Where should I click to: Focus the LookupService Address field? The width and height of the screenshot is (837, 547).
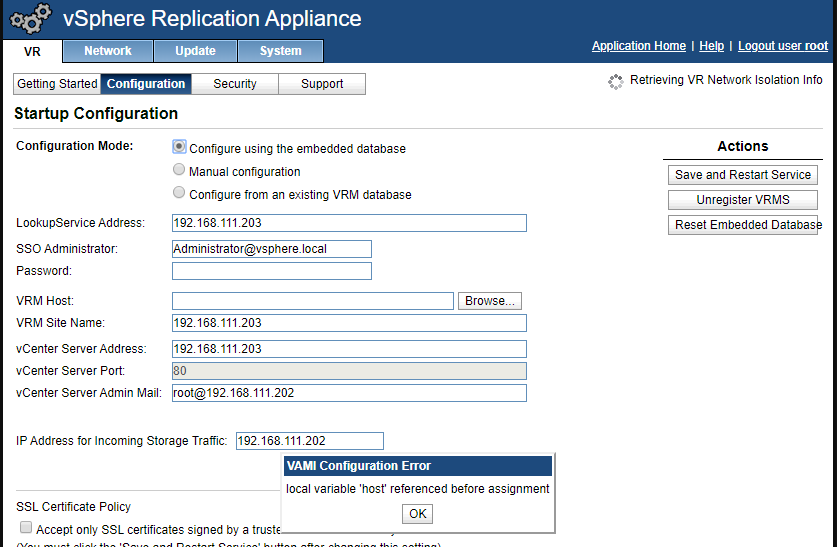pos(349,223)
